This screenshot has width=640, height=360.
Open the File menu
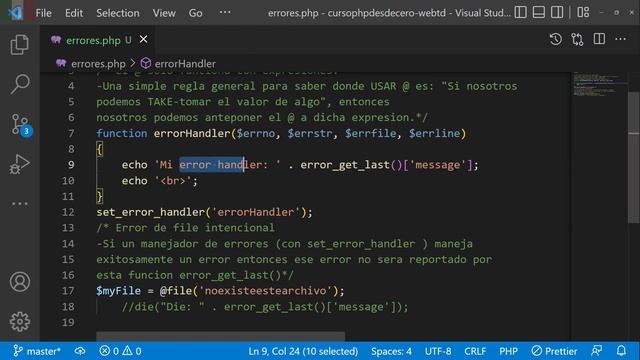point(43,13)
